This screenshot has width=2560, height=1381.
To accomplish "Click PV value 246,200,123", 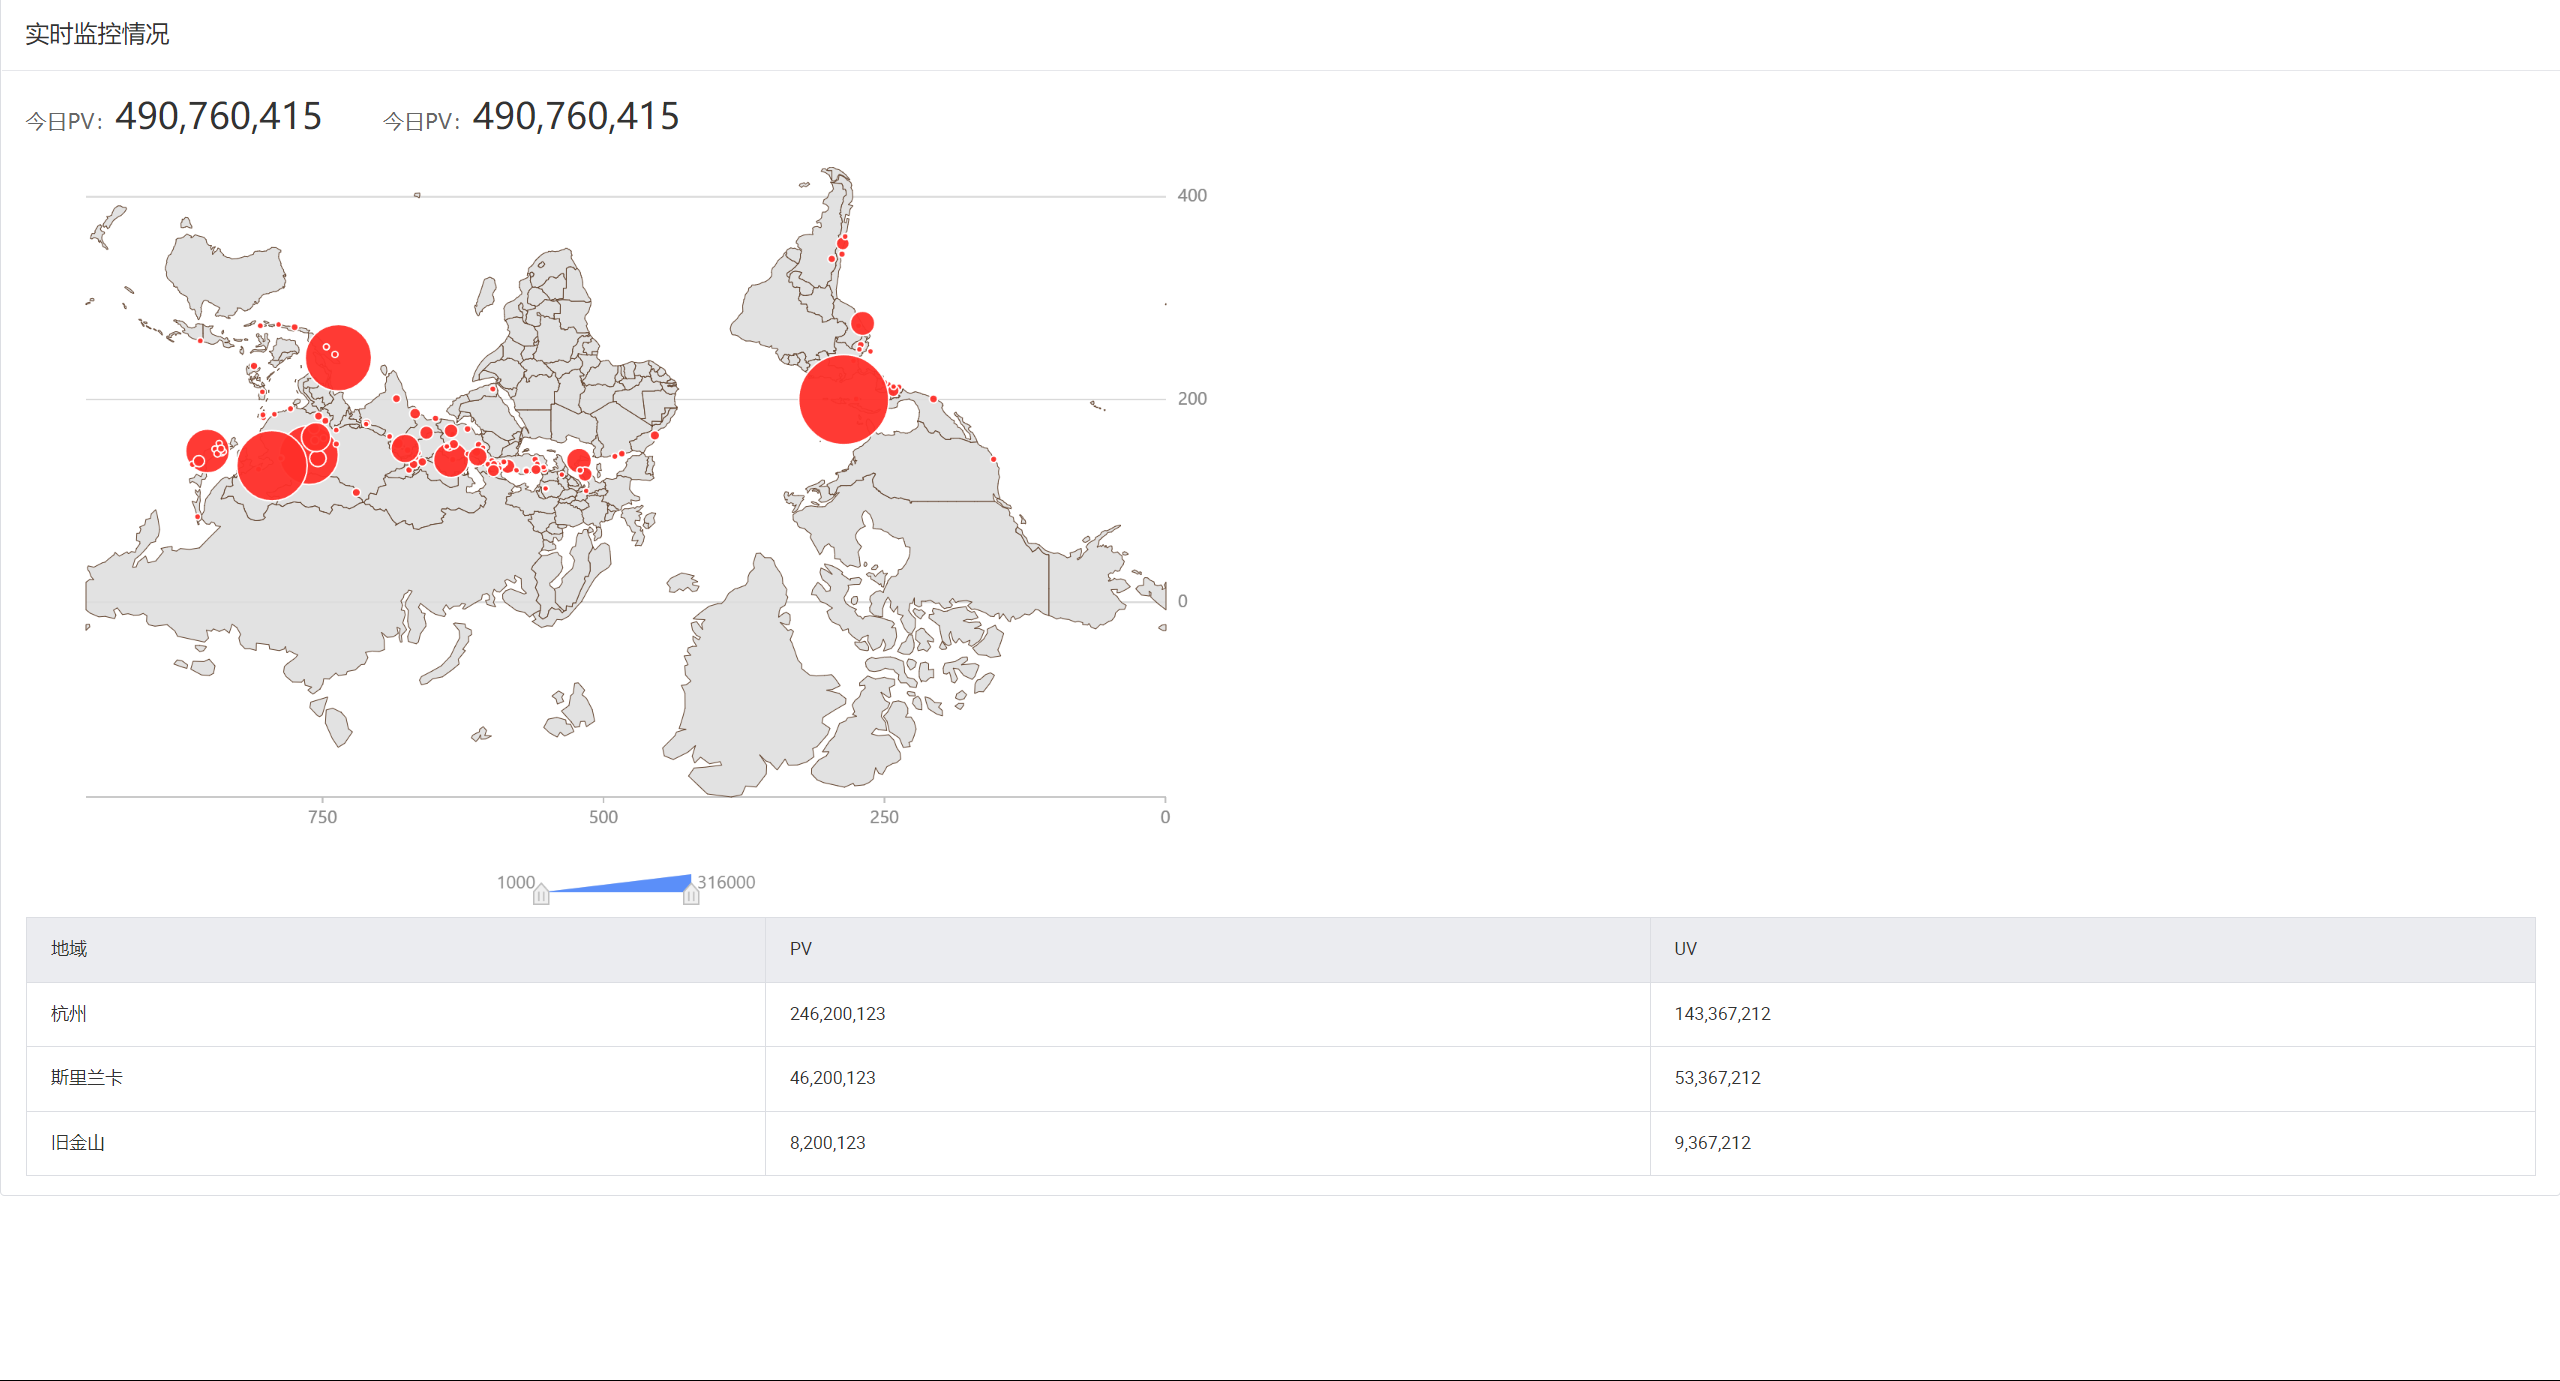I will [838, 1014].
